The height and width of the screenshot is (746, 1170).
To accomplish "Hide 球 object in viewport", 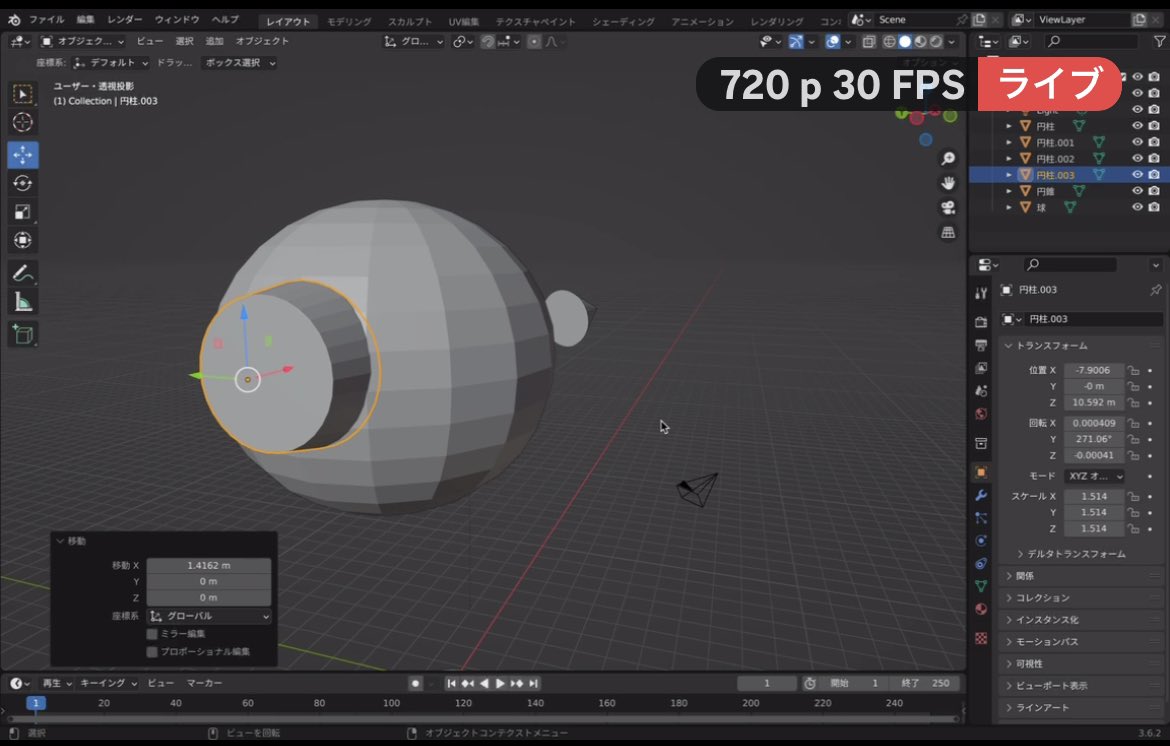I will point(1137,207).
